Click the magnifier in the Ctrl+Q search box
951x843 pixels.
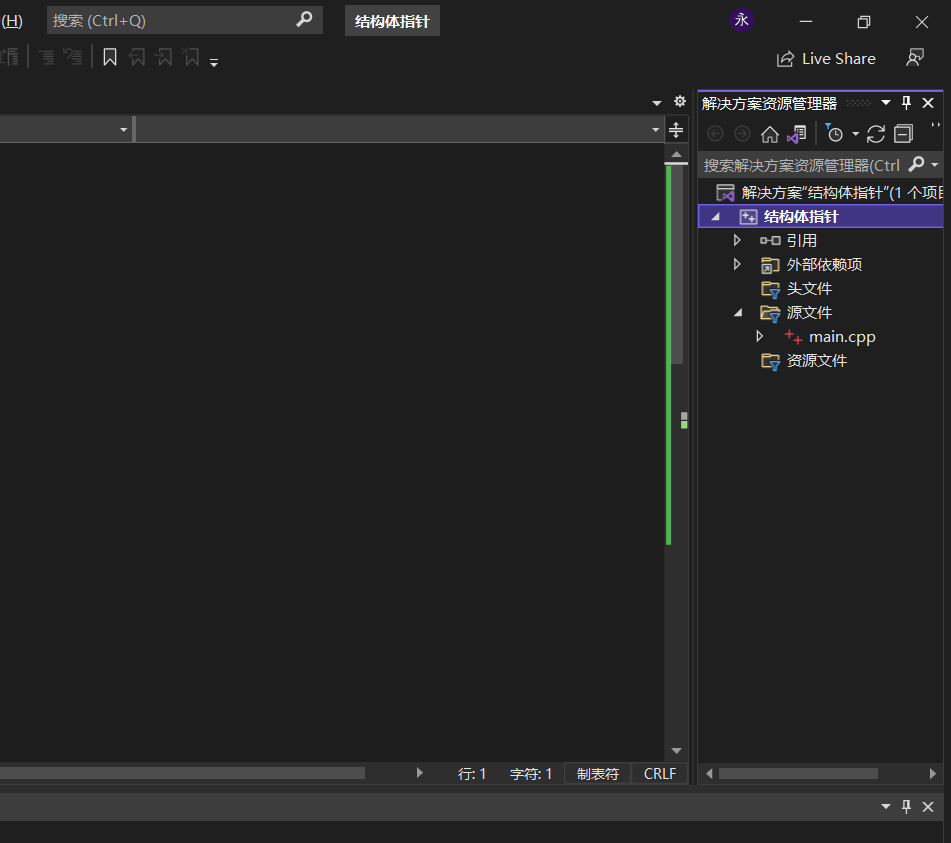point(304,20)
